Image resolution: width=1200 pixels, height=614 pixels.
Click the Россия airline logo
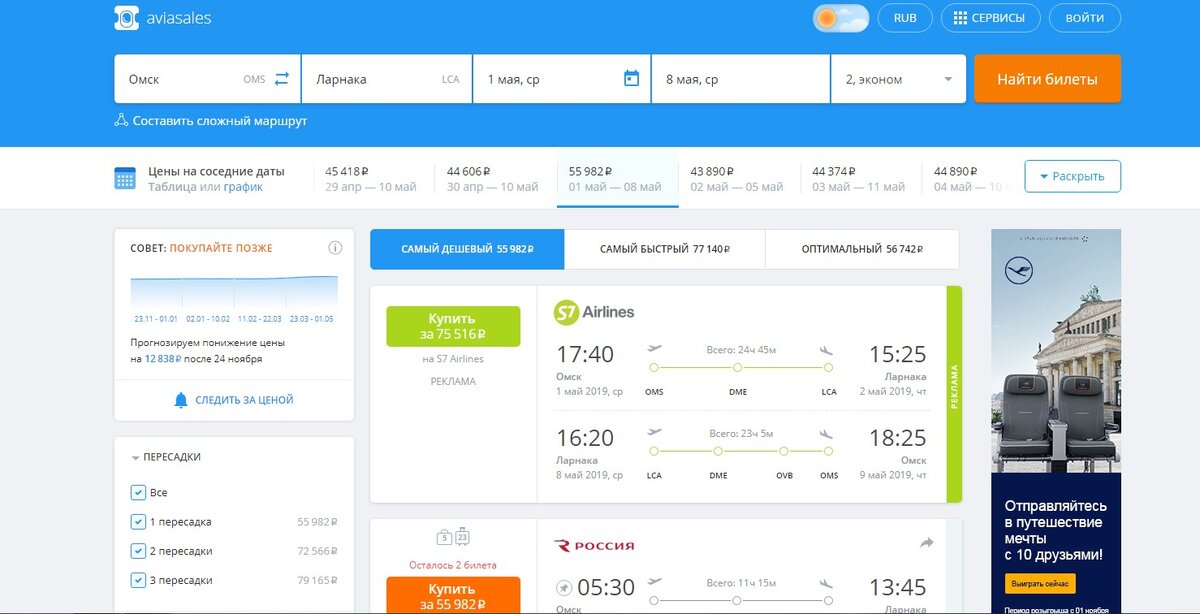(594, 545)
